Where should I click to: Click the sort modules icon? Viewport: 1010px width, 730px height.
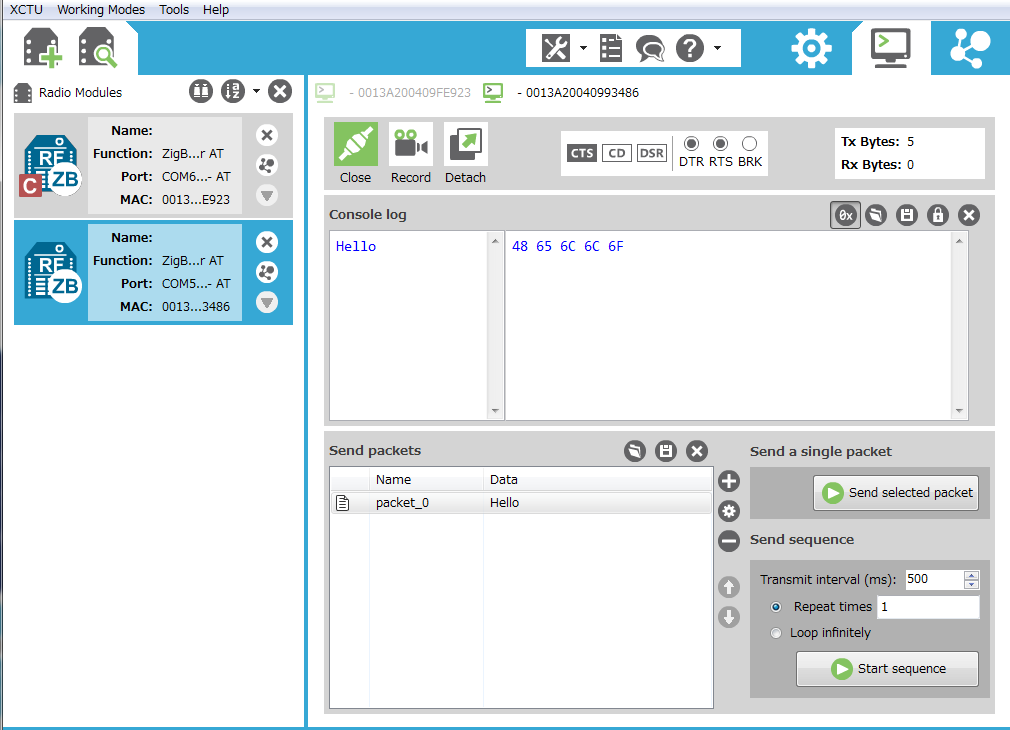(233, 91)
